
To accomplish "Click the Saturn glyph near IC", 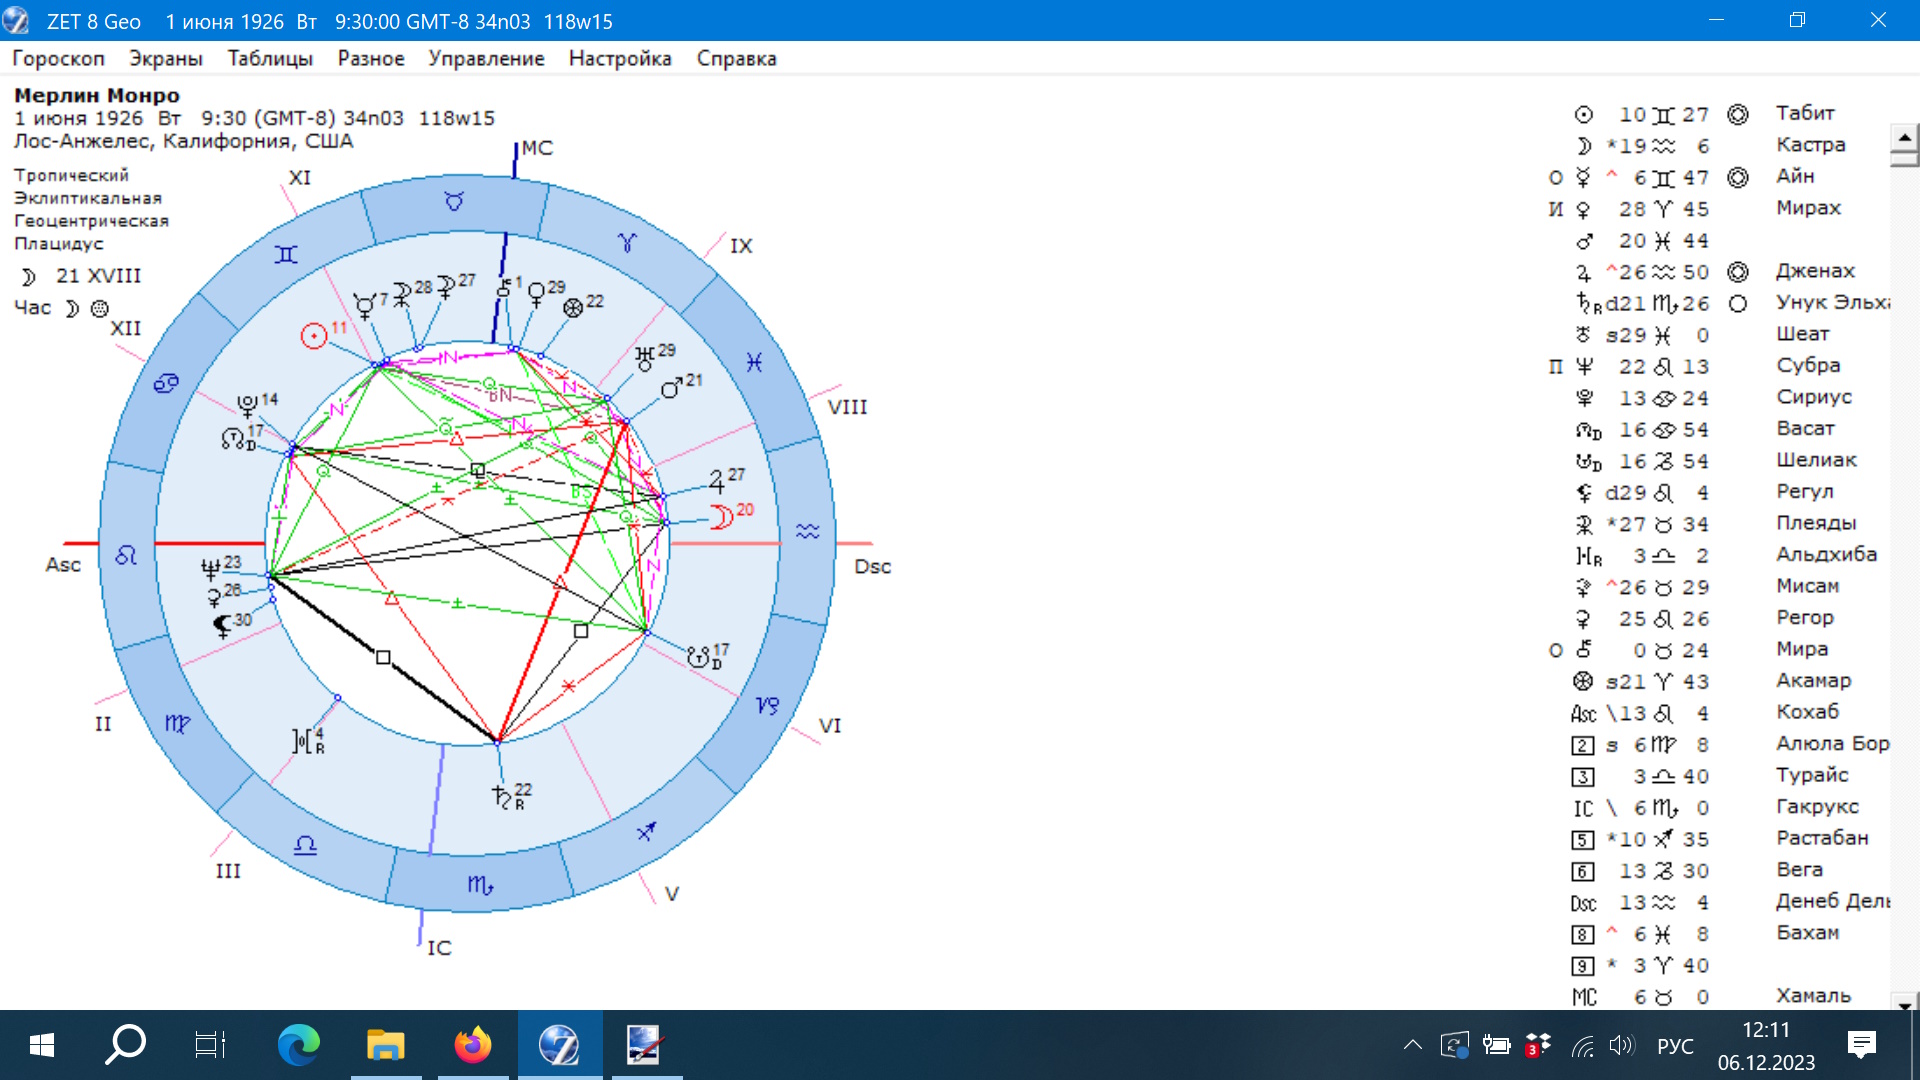I will tap(502, 796).
